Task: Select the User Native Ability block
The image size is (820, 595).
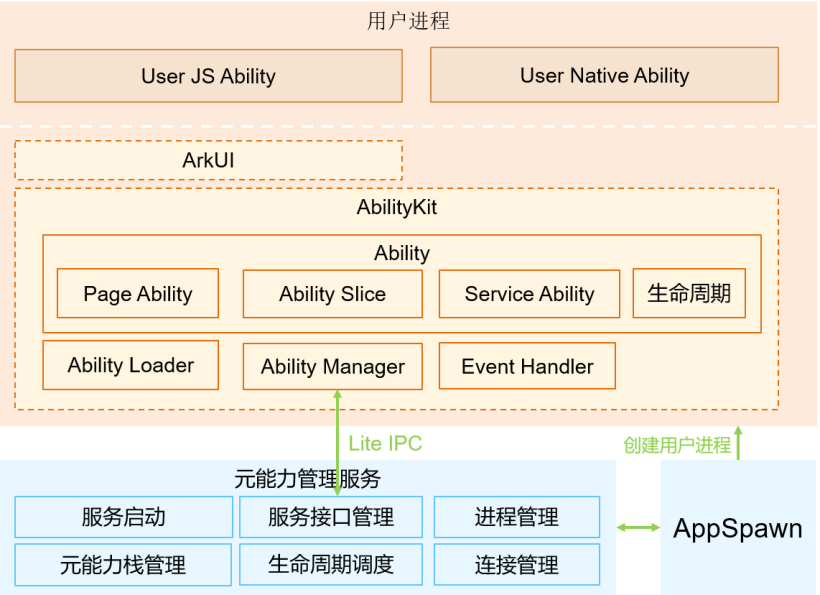Action: (604, 76)
